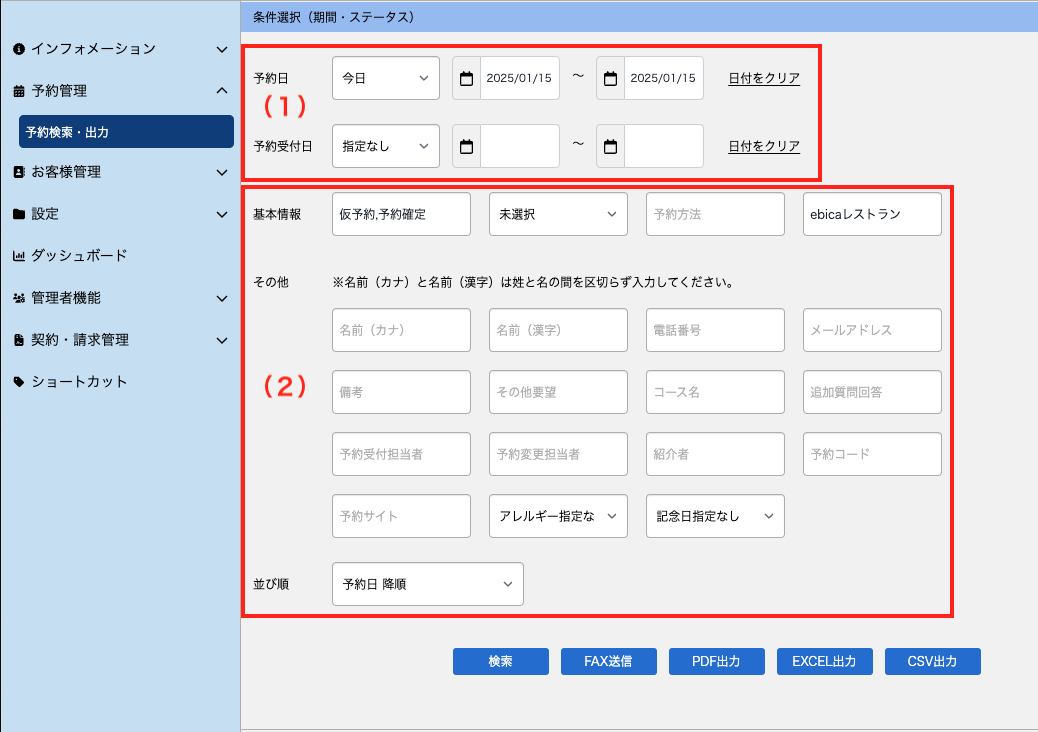Click 日付をクリア link for 予約日
The image size is (1038, 732).
point(764,78)
